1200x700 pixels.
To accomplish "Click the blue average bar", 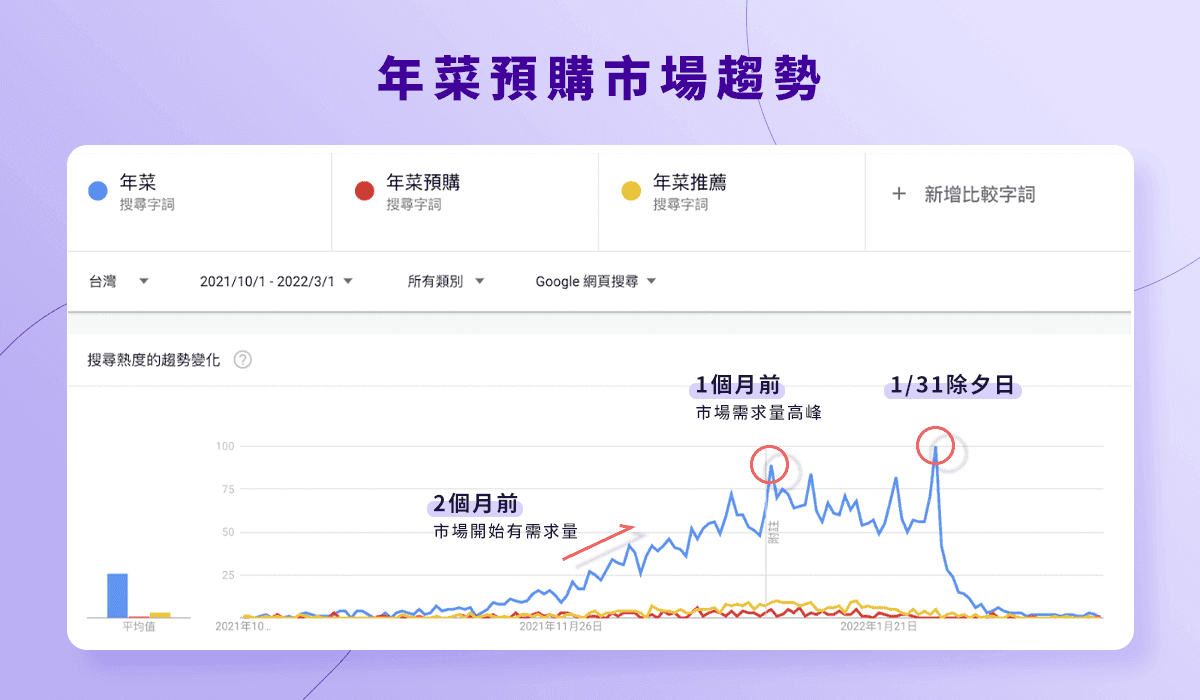I will [117, 595].
